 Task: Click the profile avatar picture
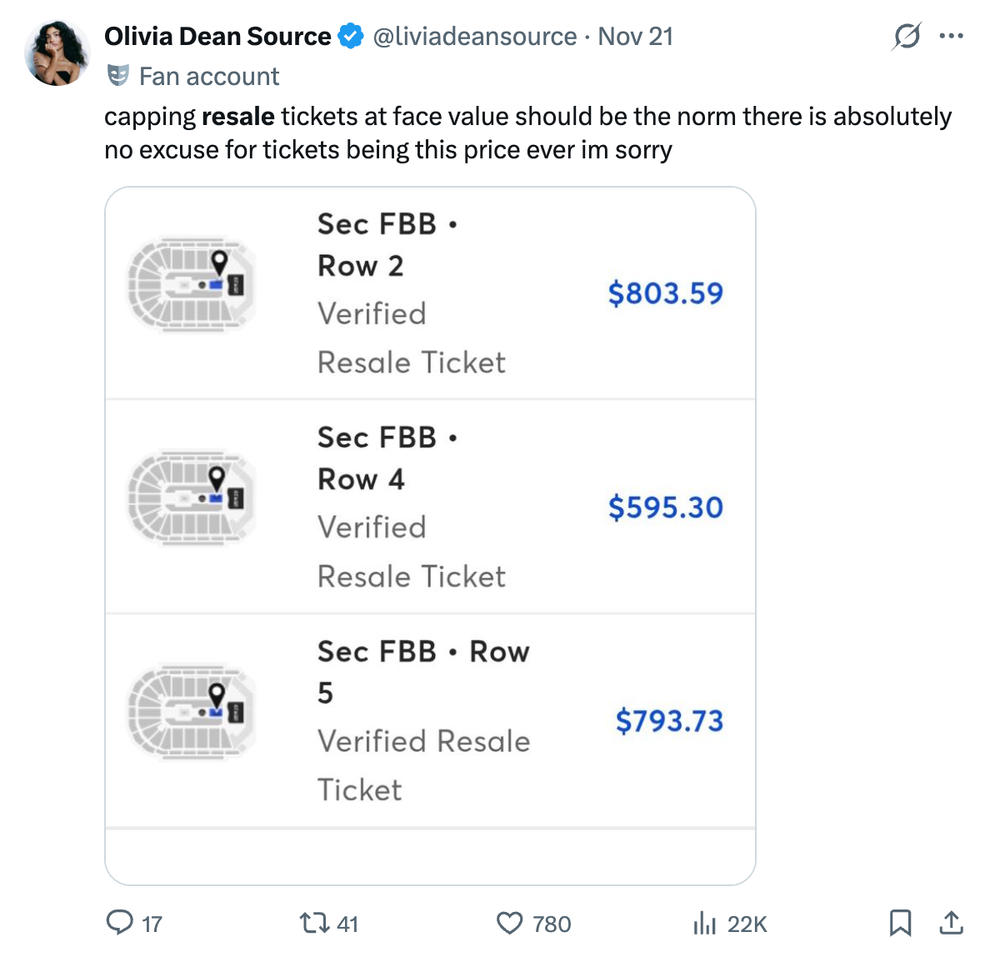pos(57,52)
